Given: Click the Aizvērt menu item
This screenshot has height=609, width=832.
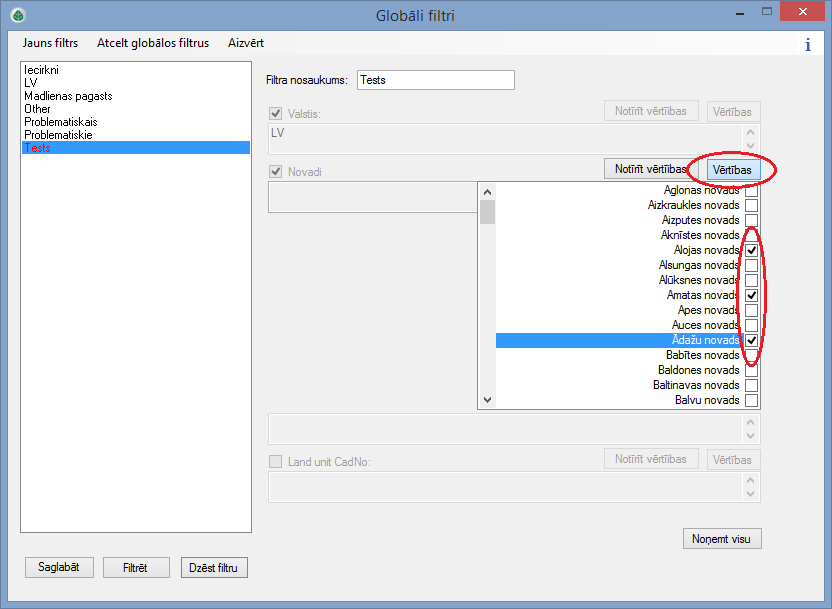Looking at the screenshot, I should [246, 43].
